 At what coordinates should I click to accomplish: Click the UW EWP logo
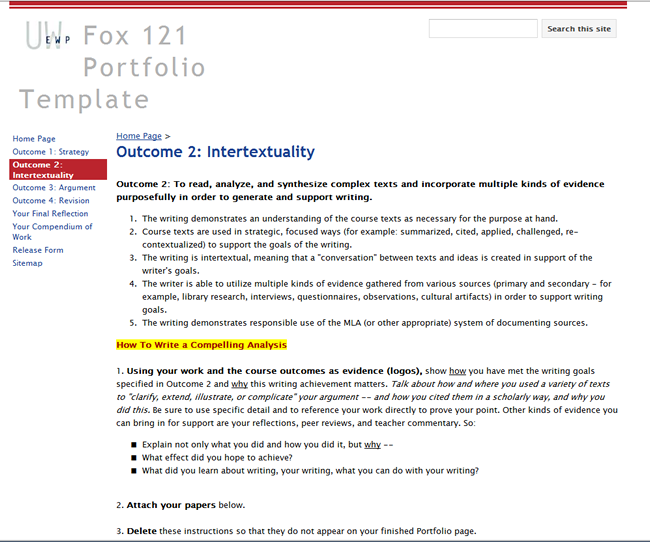coord(47,36)
